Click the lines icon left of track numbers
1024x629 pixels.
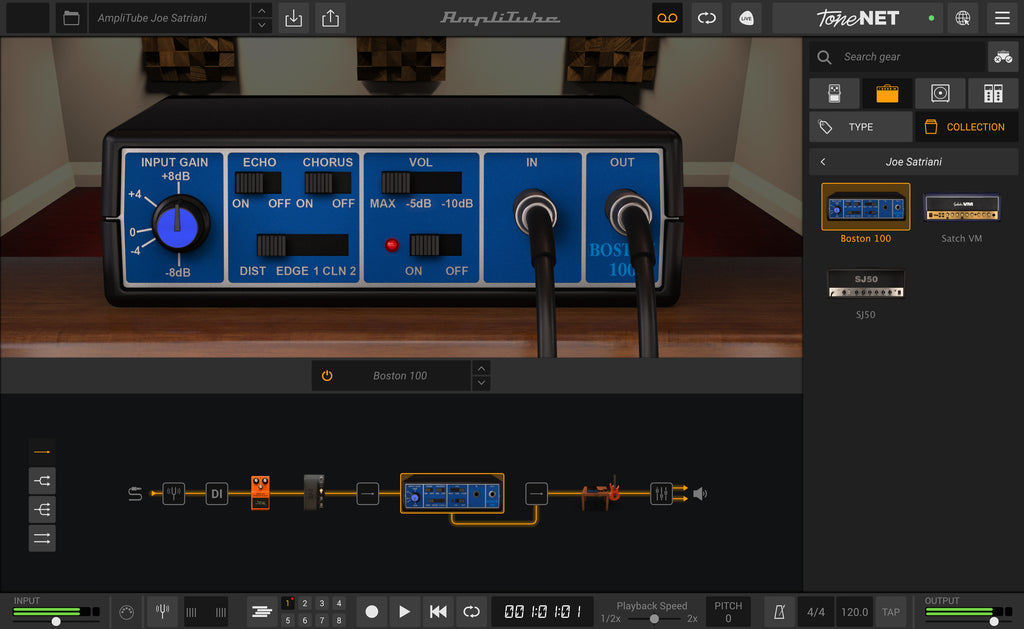[x=261, y=611]
